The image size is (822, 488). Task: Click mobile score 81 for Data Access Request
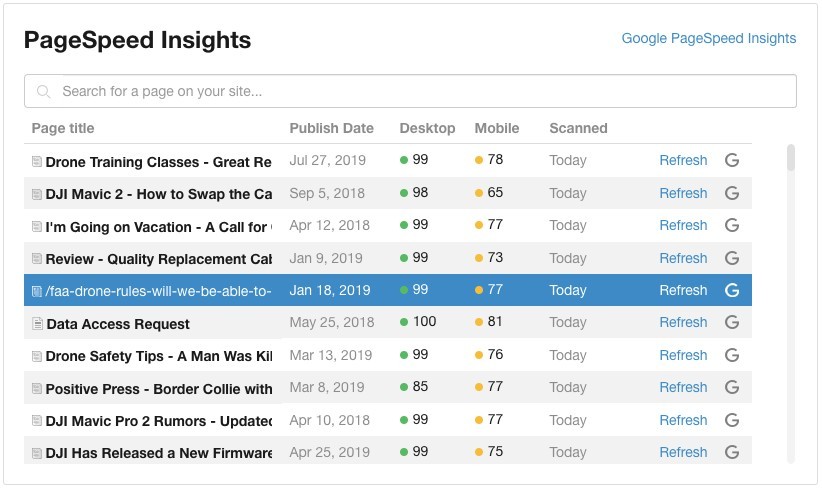click(495, 321)
